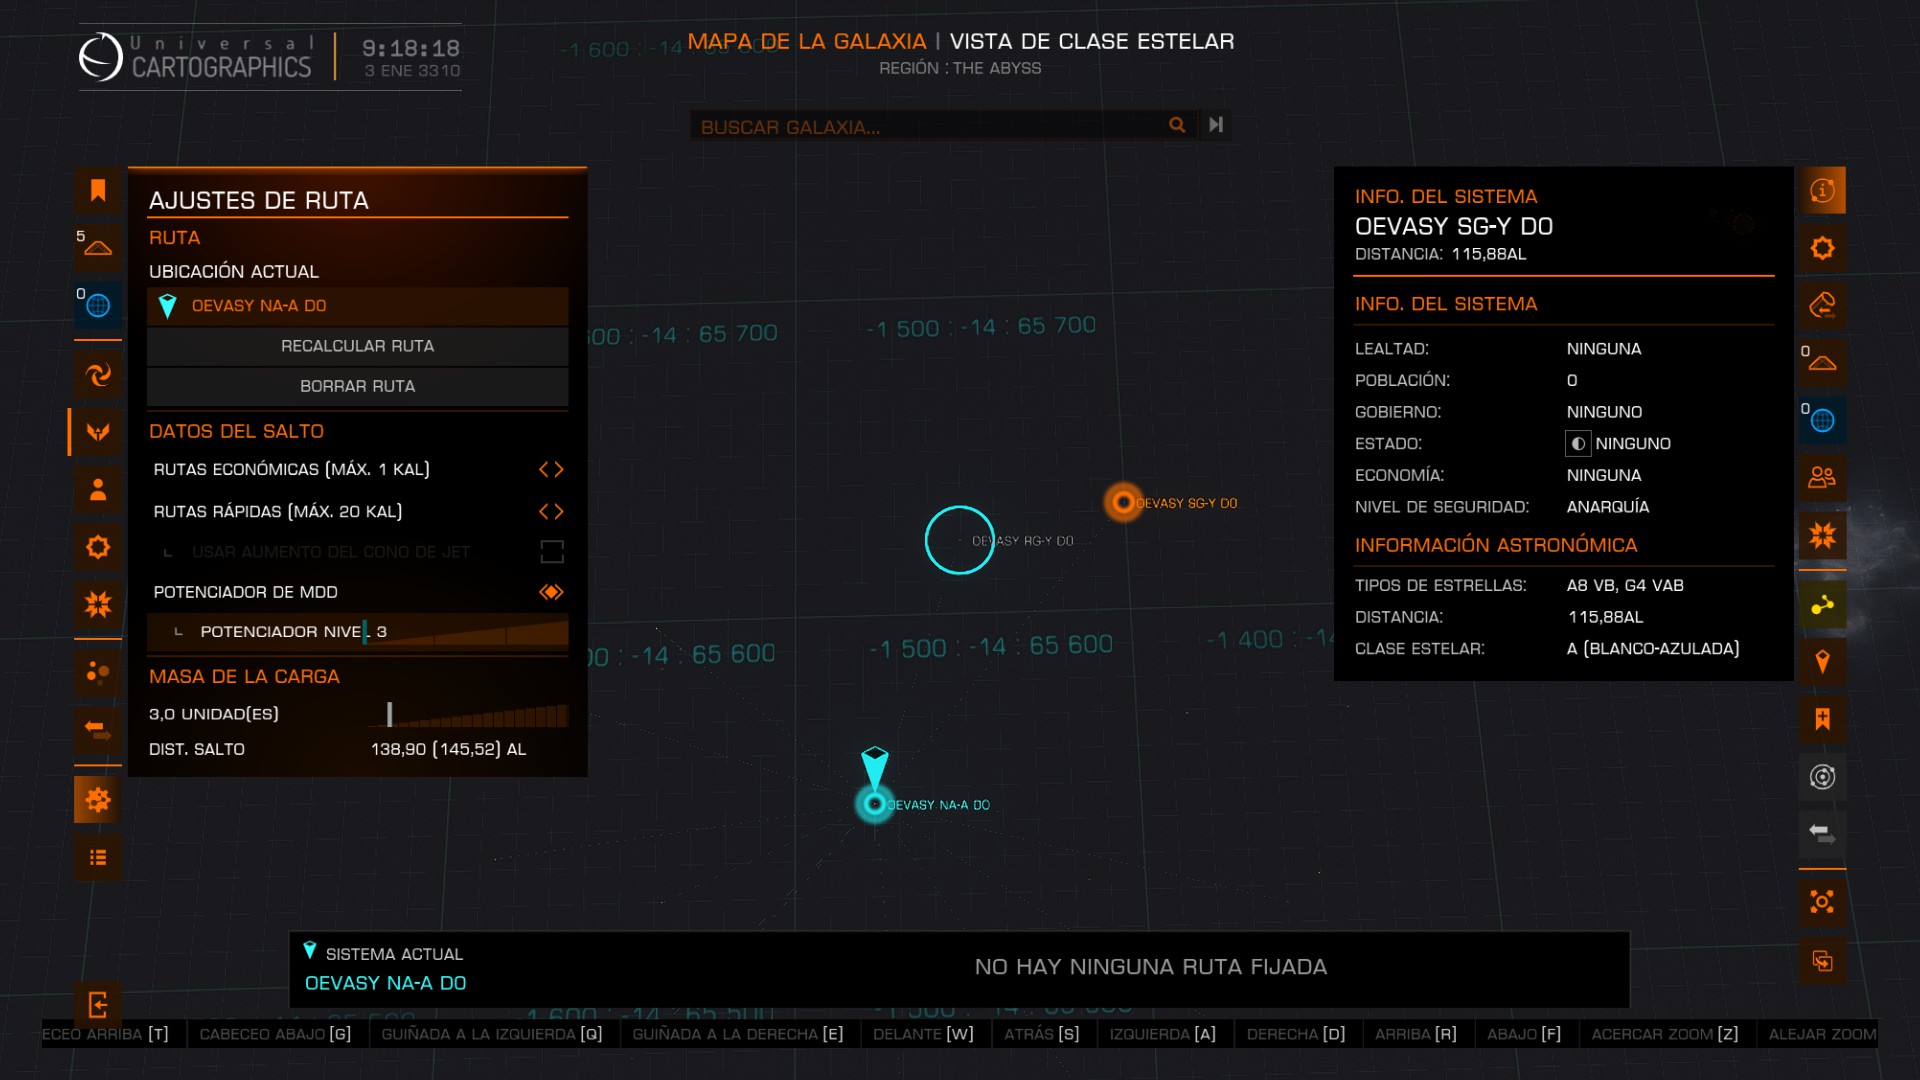Jump to next search result arrow
This screenshot has height=1080, width=1920.
click(1216, 125)
